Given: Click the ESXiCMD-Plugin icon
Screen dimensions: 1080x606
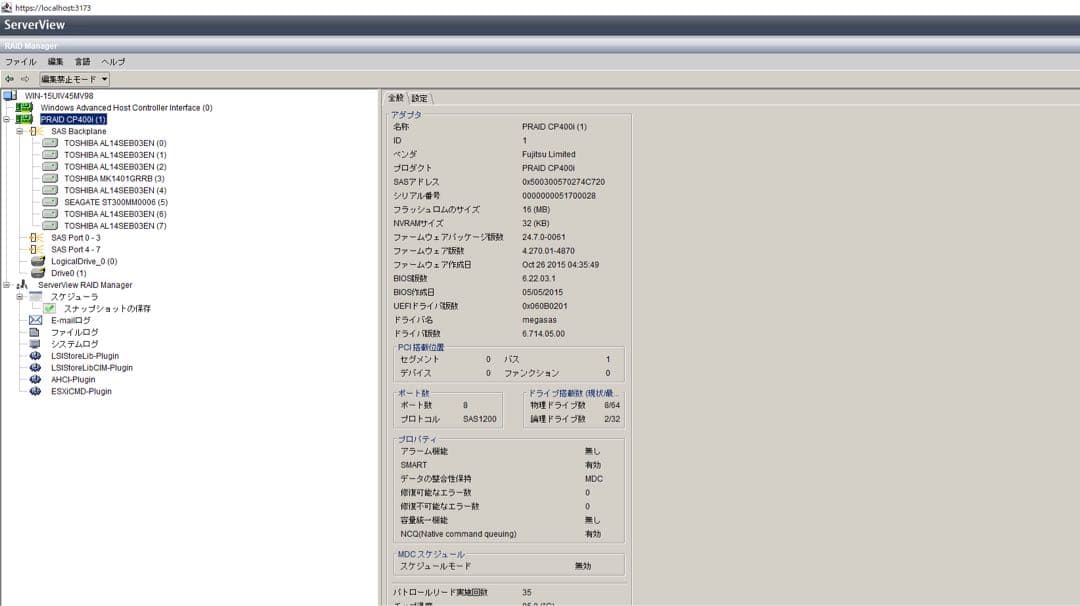Looking at the screenshot, I should pos(35,391).
